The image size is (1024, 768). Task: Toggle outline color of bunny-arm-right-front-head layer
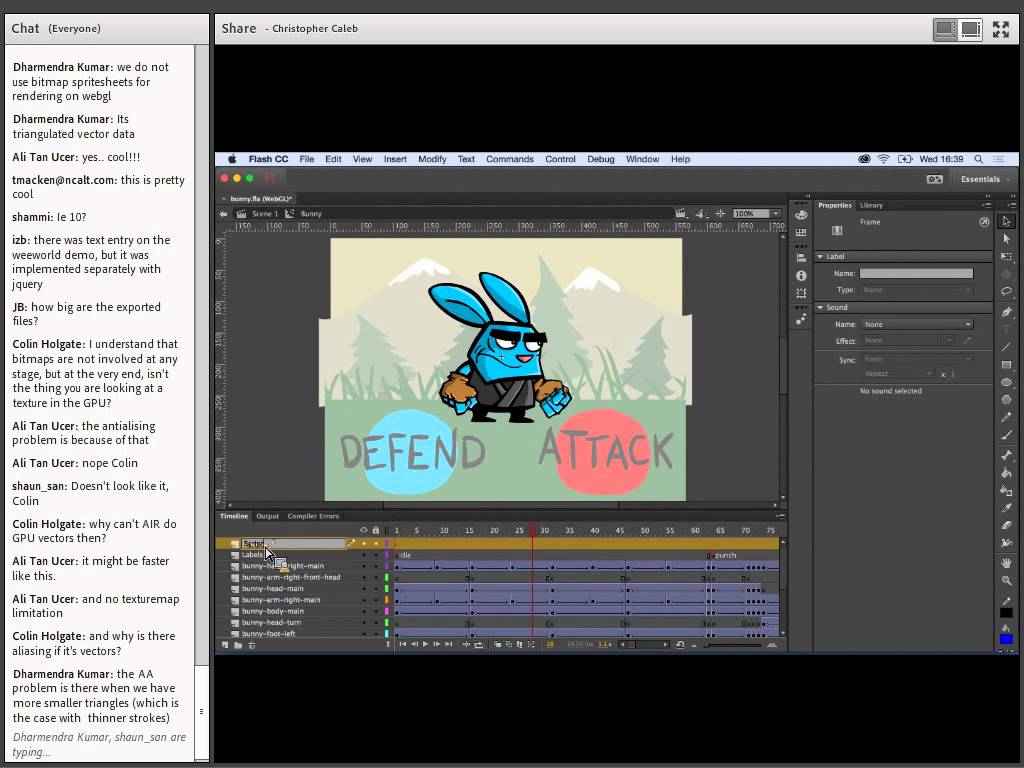click(387, 577)
